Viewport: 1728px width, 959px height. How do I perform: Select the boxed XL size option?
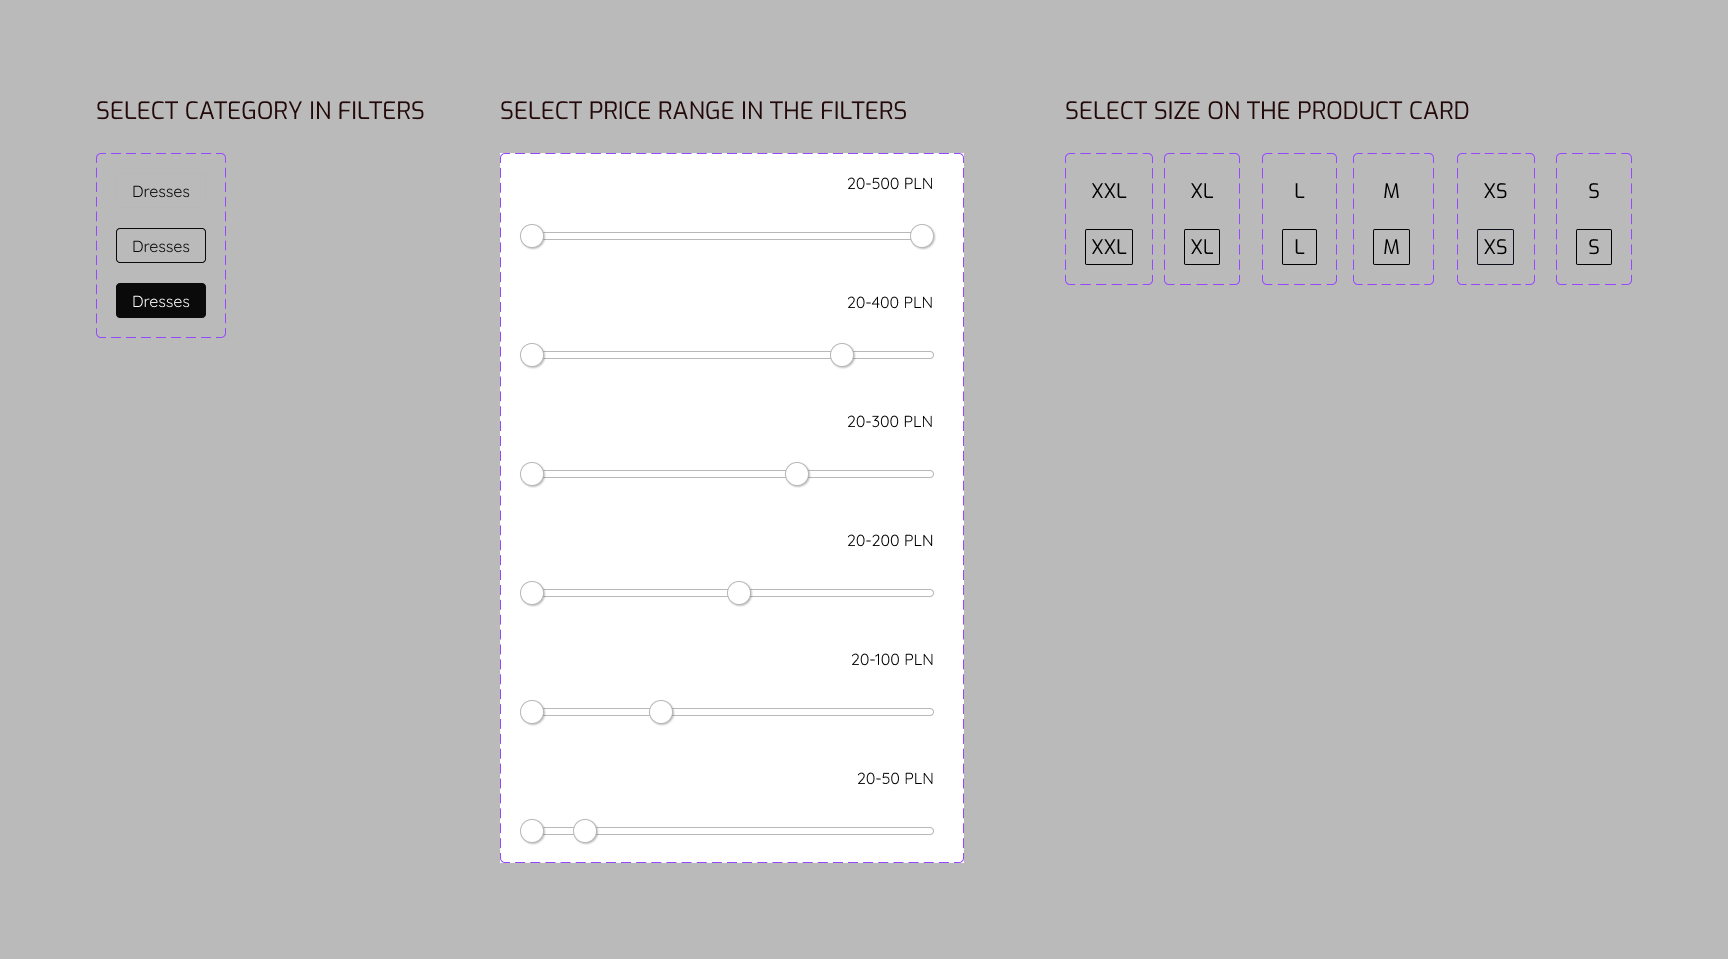pyautogui.click(x=1201, y=247)
